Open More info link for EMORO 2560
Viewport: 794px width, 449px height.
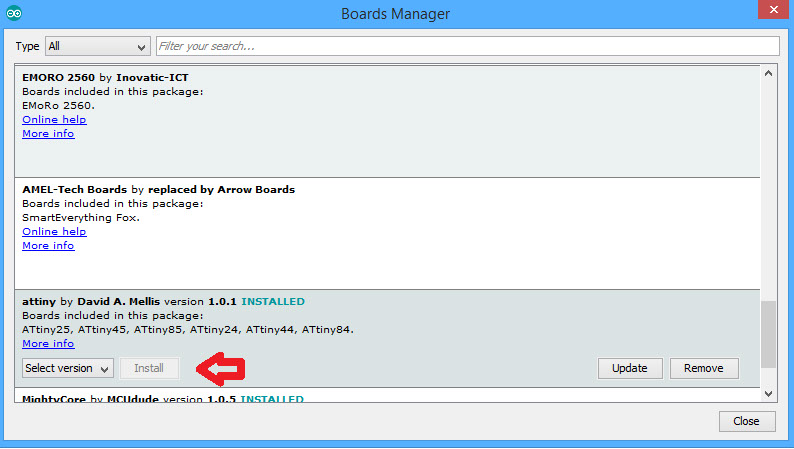[48, 134]
